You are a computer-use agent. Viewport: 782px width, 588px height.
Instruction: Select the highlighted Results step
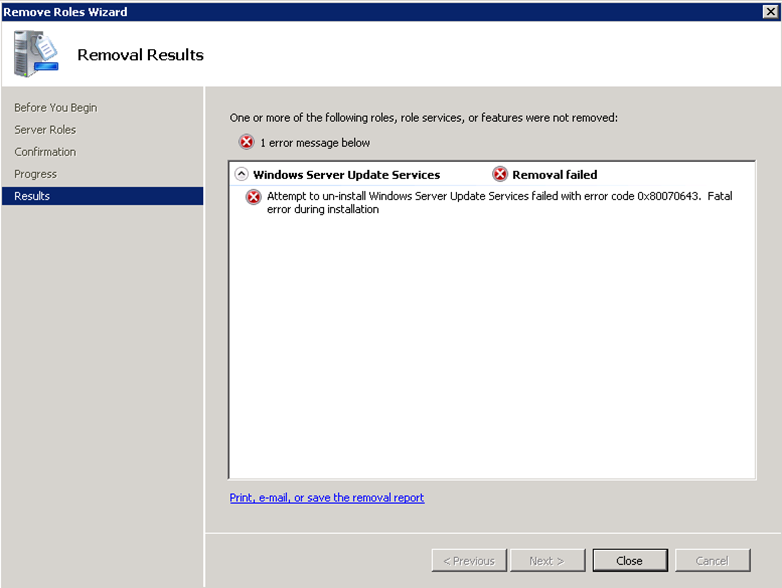point(32,196)
